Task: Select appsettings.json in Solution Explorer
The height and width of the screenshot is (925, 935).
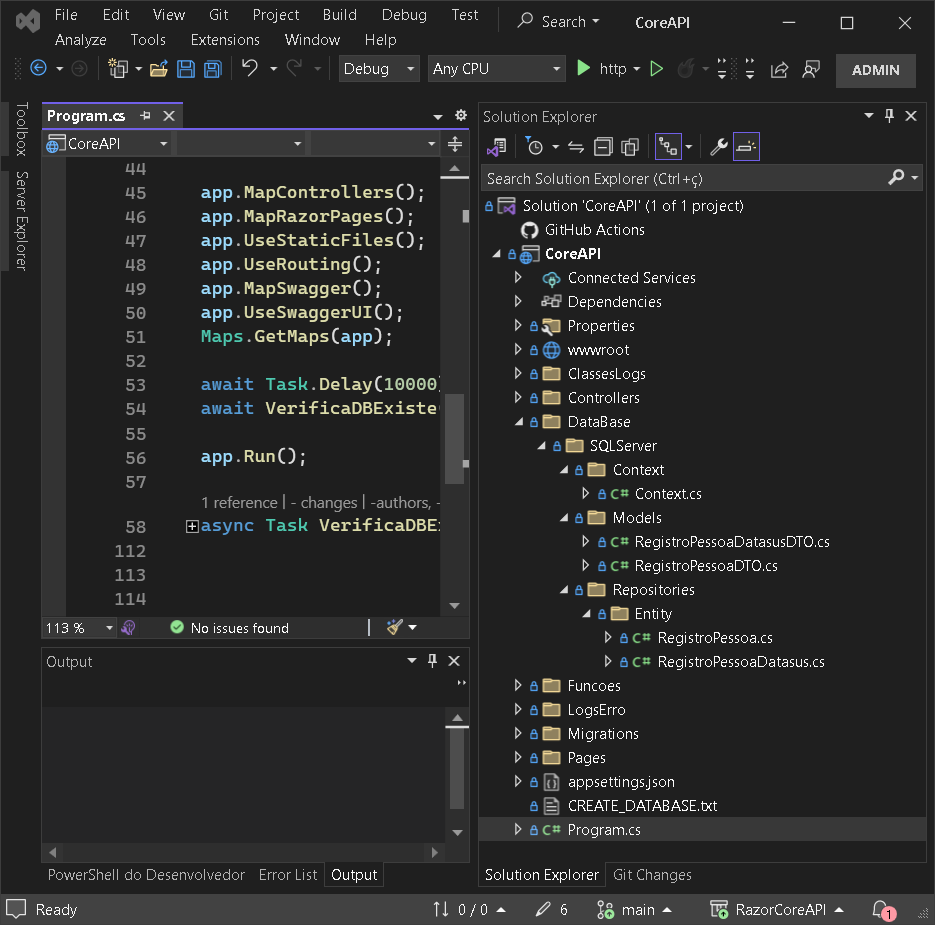Action: (621, 781)
